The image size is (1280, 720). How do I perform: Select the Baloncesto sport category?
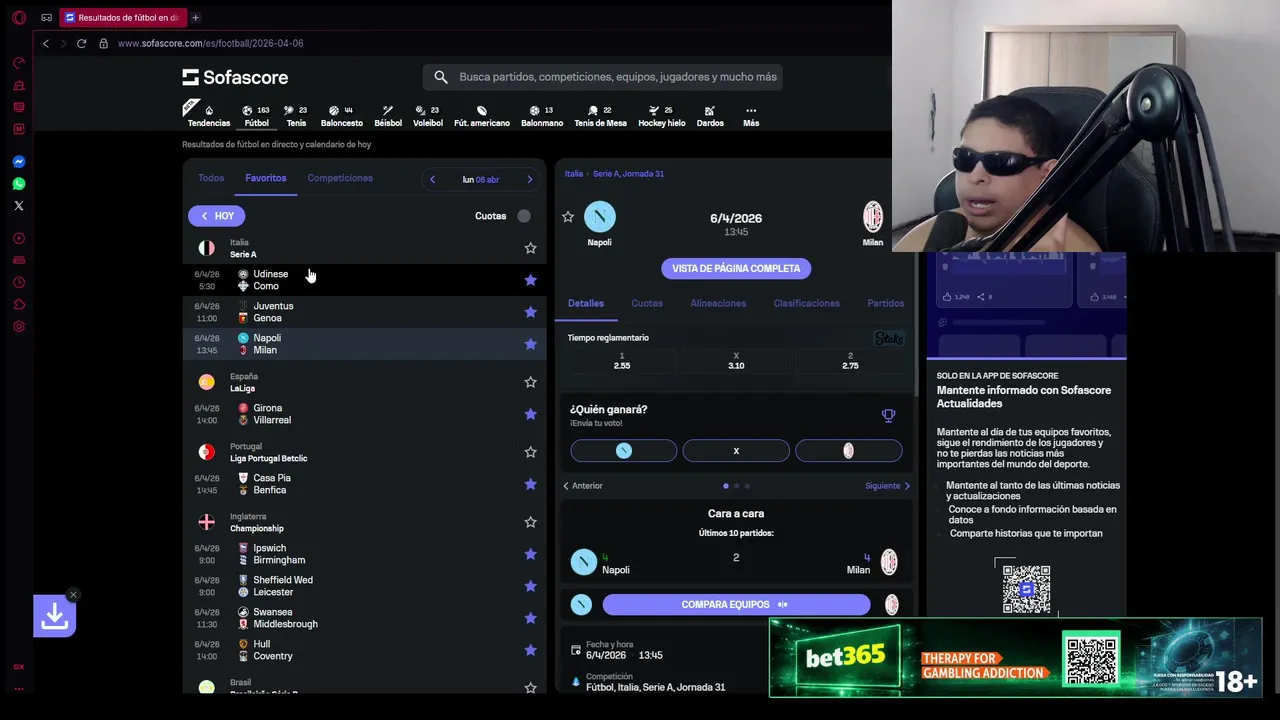[x=342, y=116]
